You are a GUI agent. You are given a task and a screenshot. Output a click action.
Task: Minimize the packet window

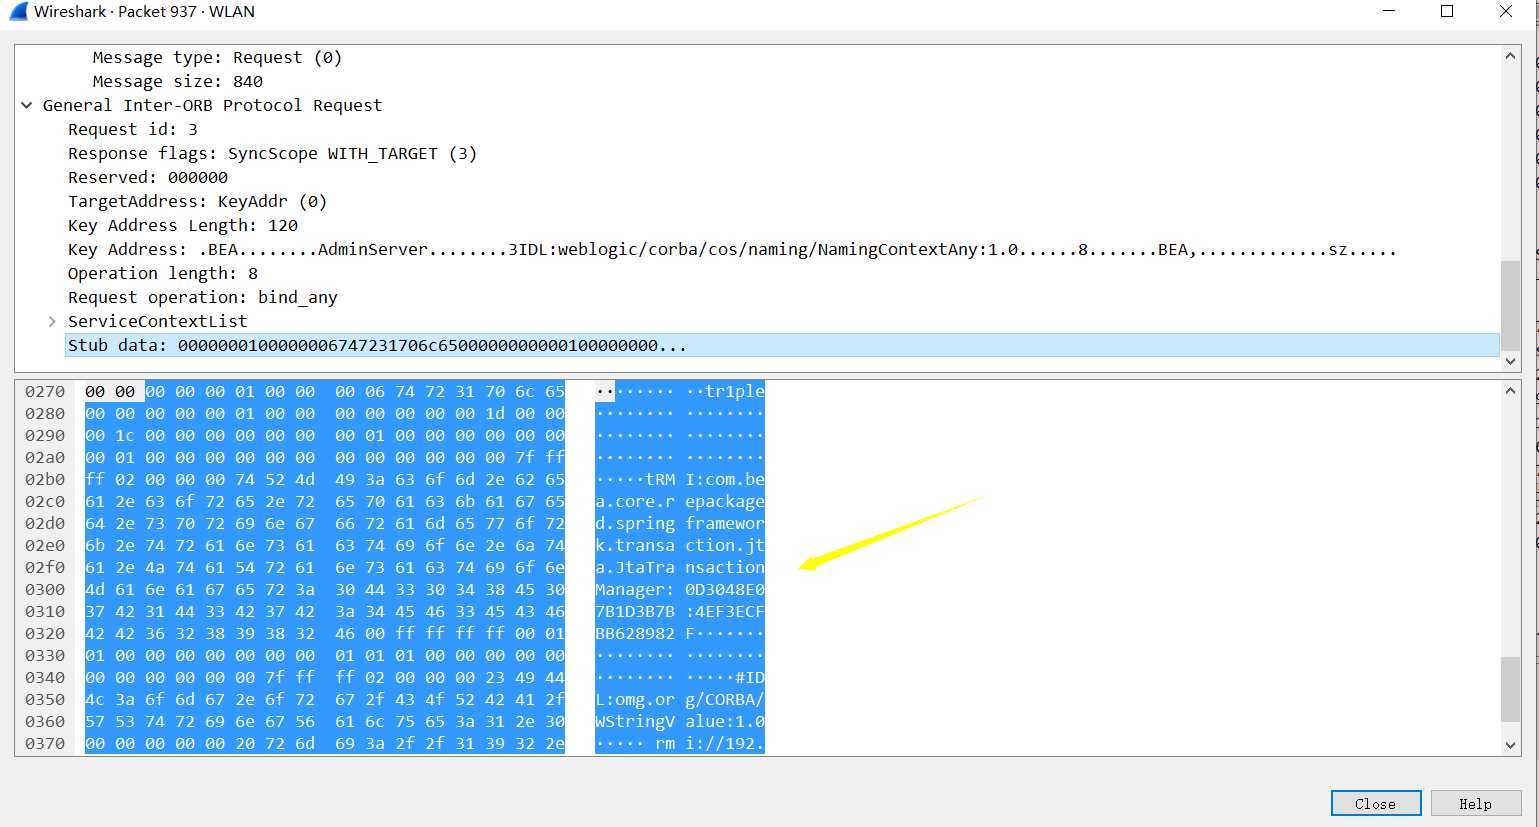[x=1388, y=12]
